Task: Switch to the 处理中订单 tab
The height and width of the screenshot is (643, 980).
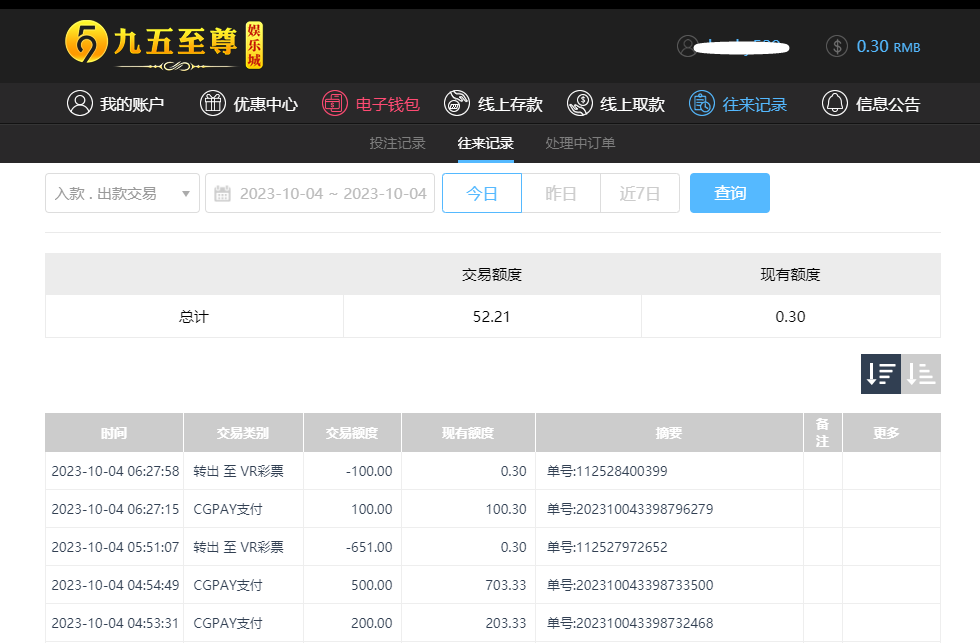Action: [580, 143]
